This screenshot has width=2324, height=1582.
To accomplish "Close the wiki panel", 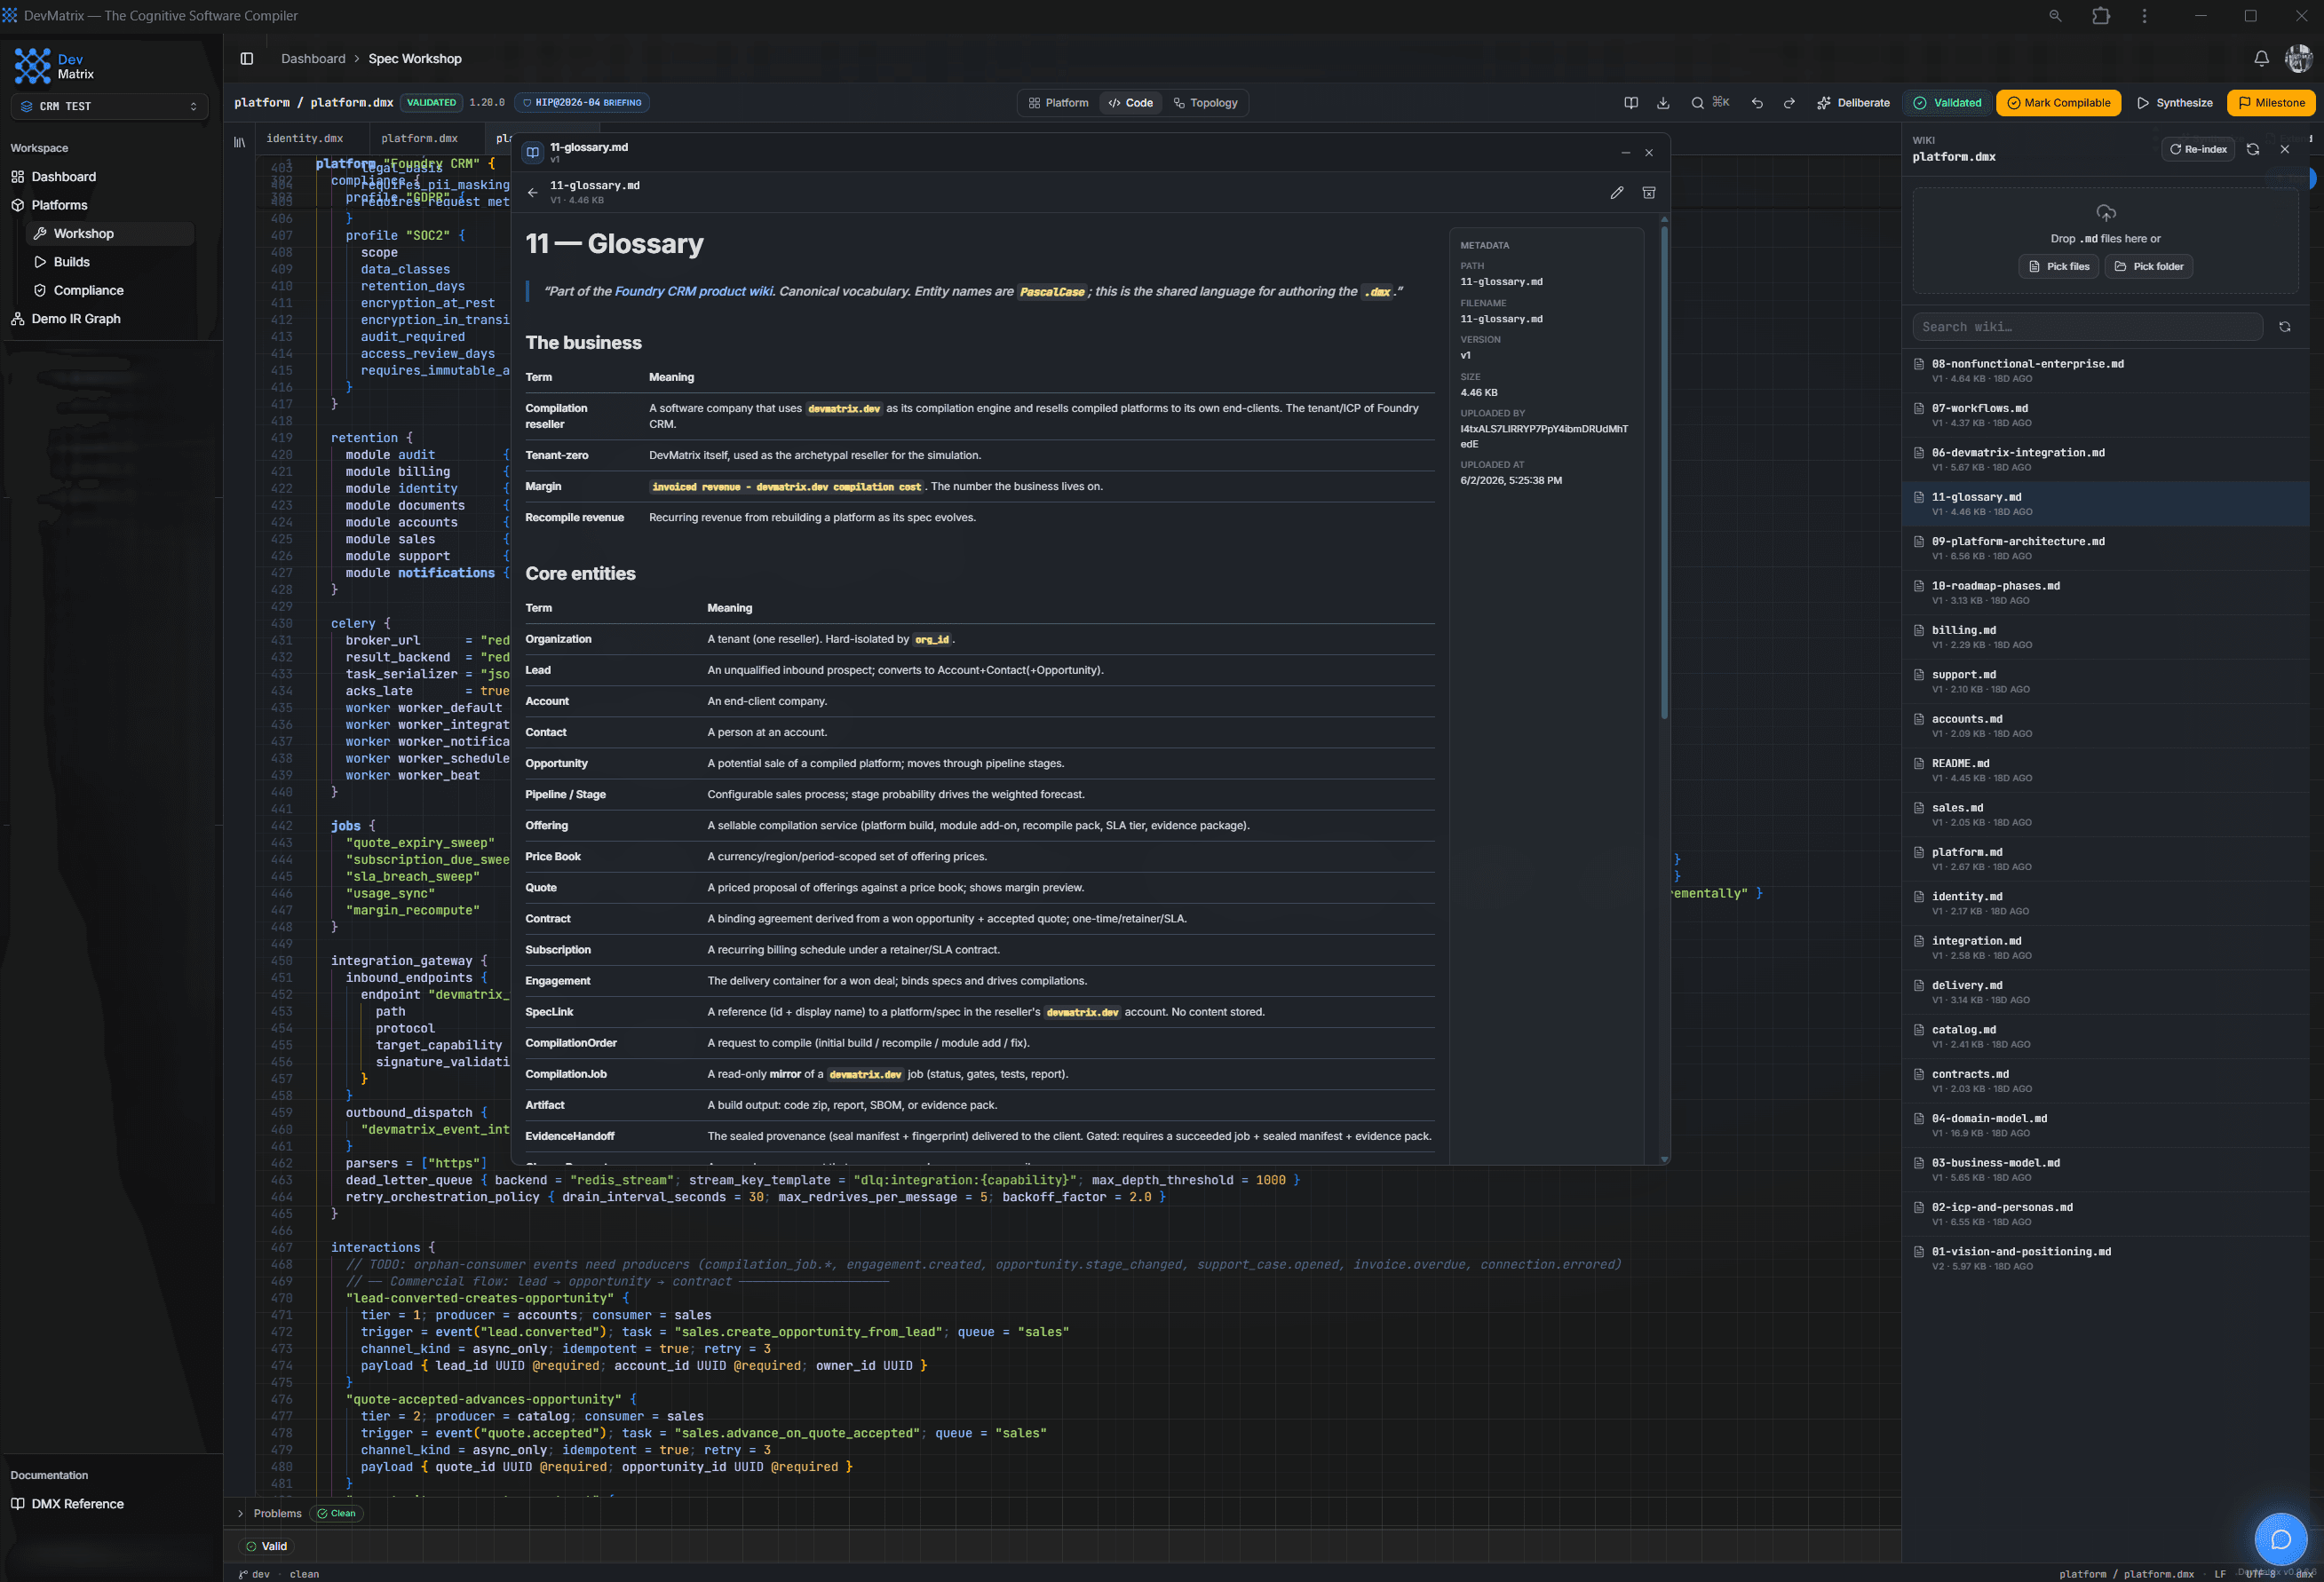I will [x=2285, y=149].
